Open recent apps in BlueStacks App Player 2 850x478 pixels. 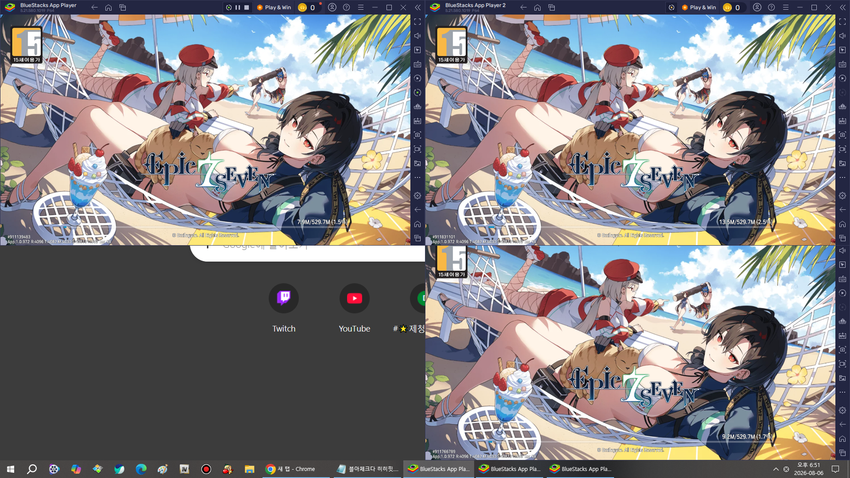point(551,8)
